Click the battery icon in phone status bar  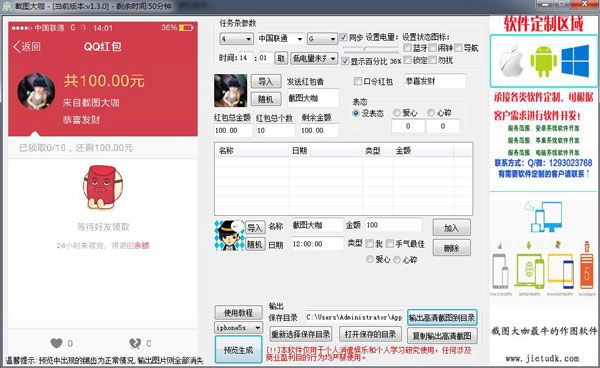pyautogui.click(x=186, y=28)
